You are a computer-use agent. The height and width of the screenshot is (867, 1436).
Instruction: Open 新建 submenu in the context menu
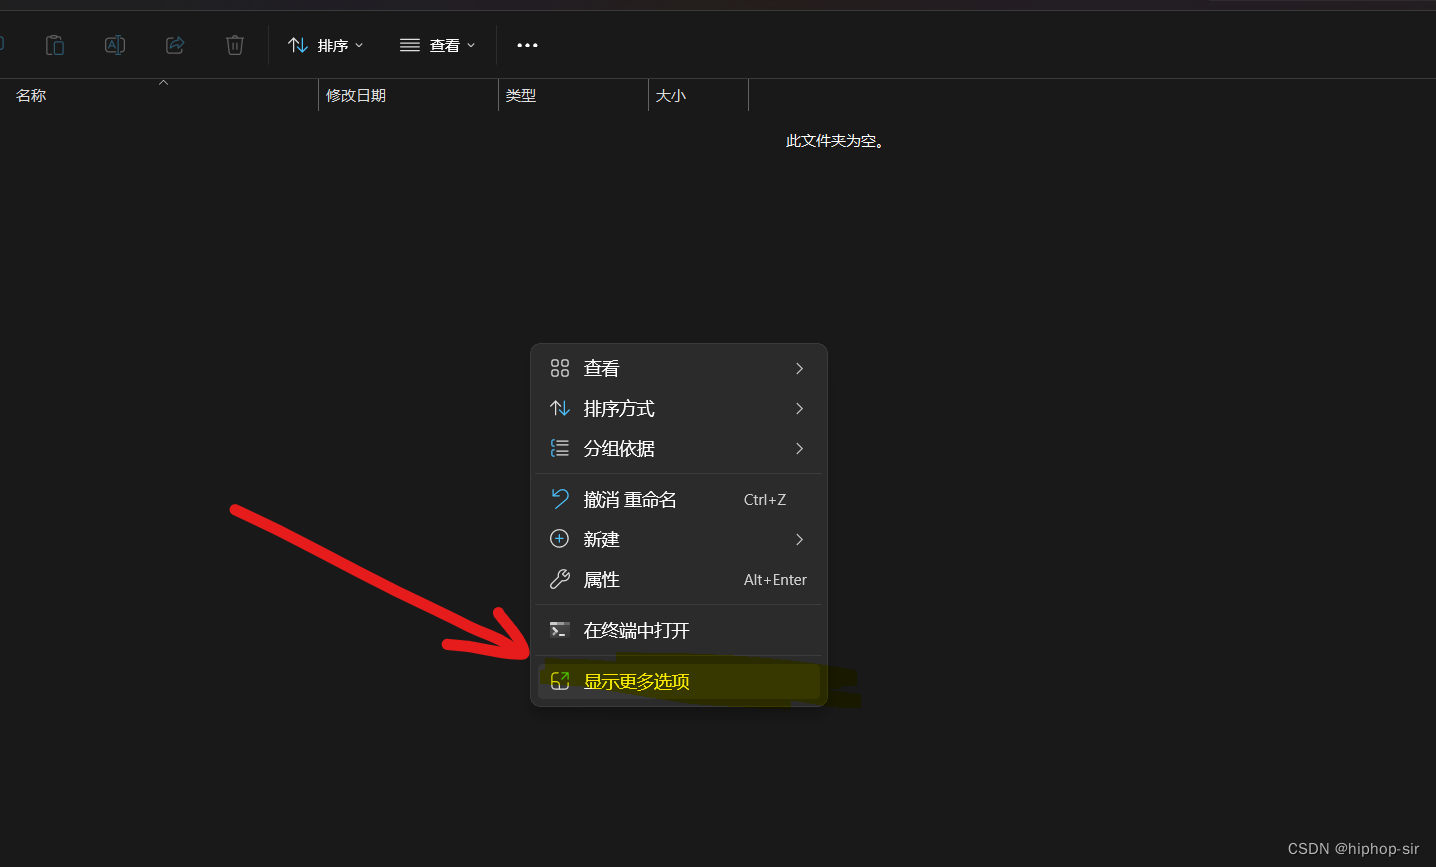tap(679, 539)
